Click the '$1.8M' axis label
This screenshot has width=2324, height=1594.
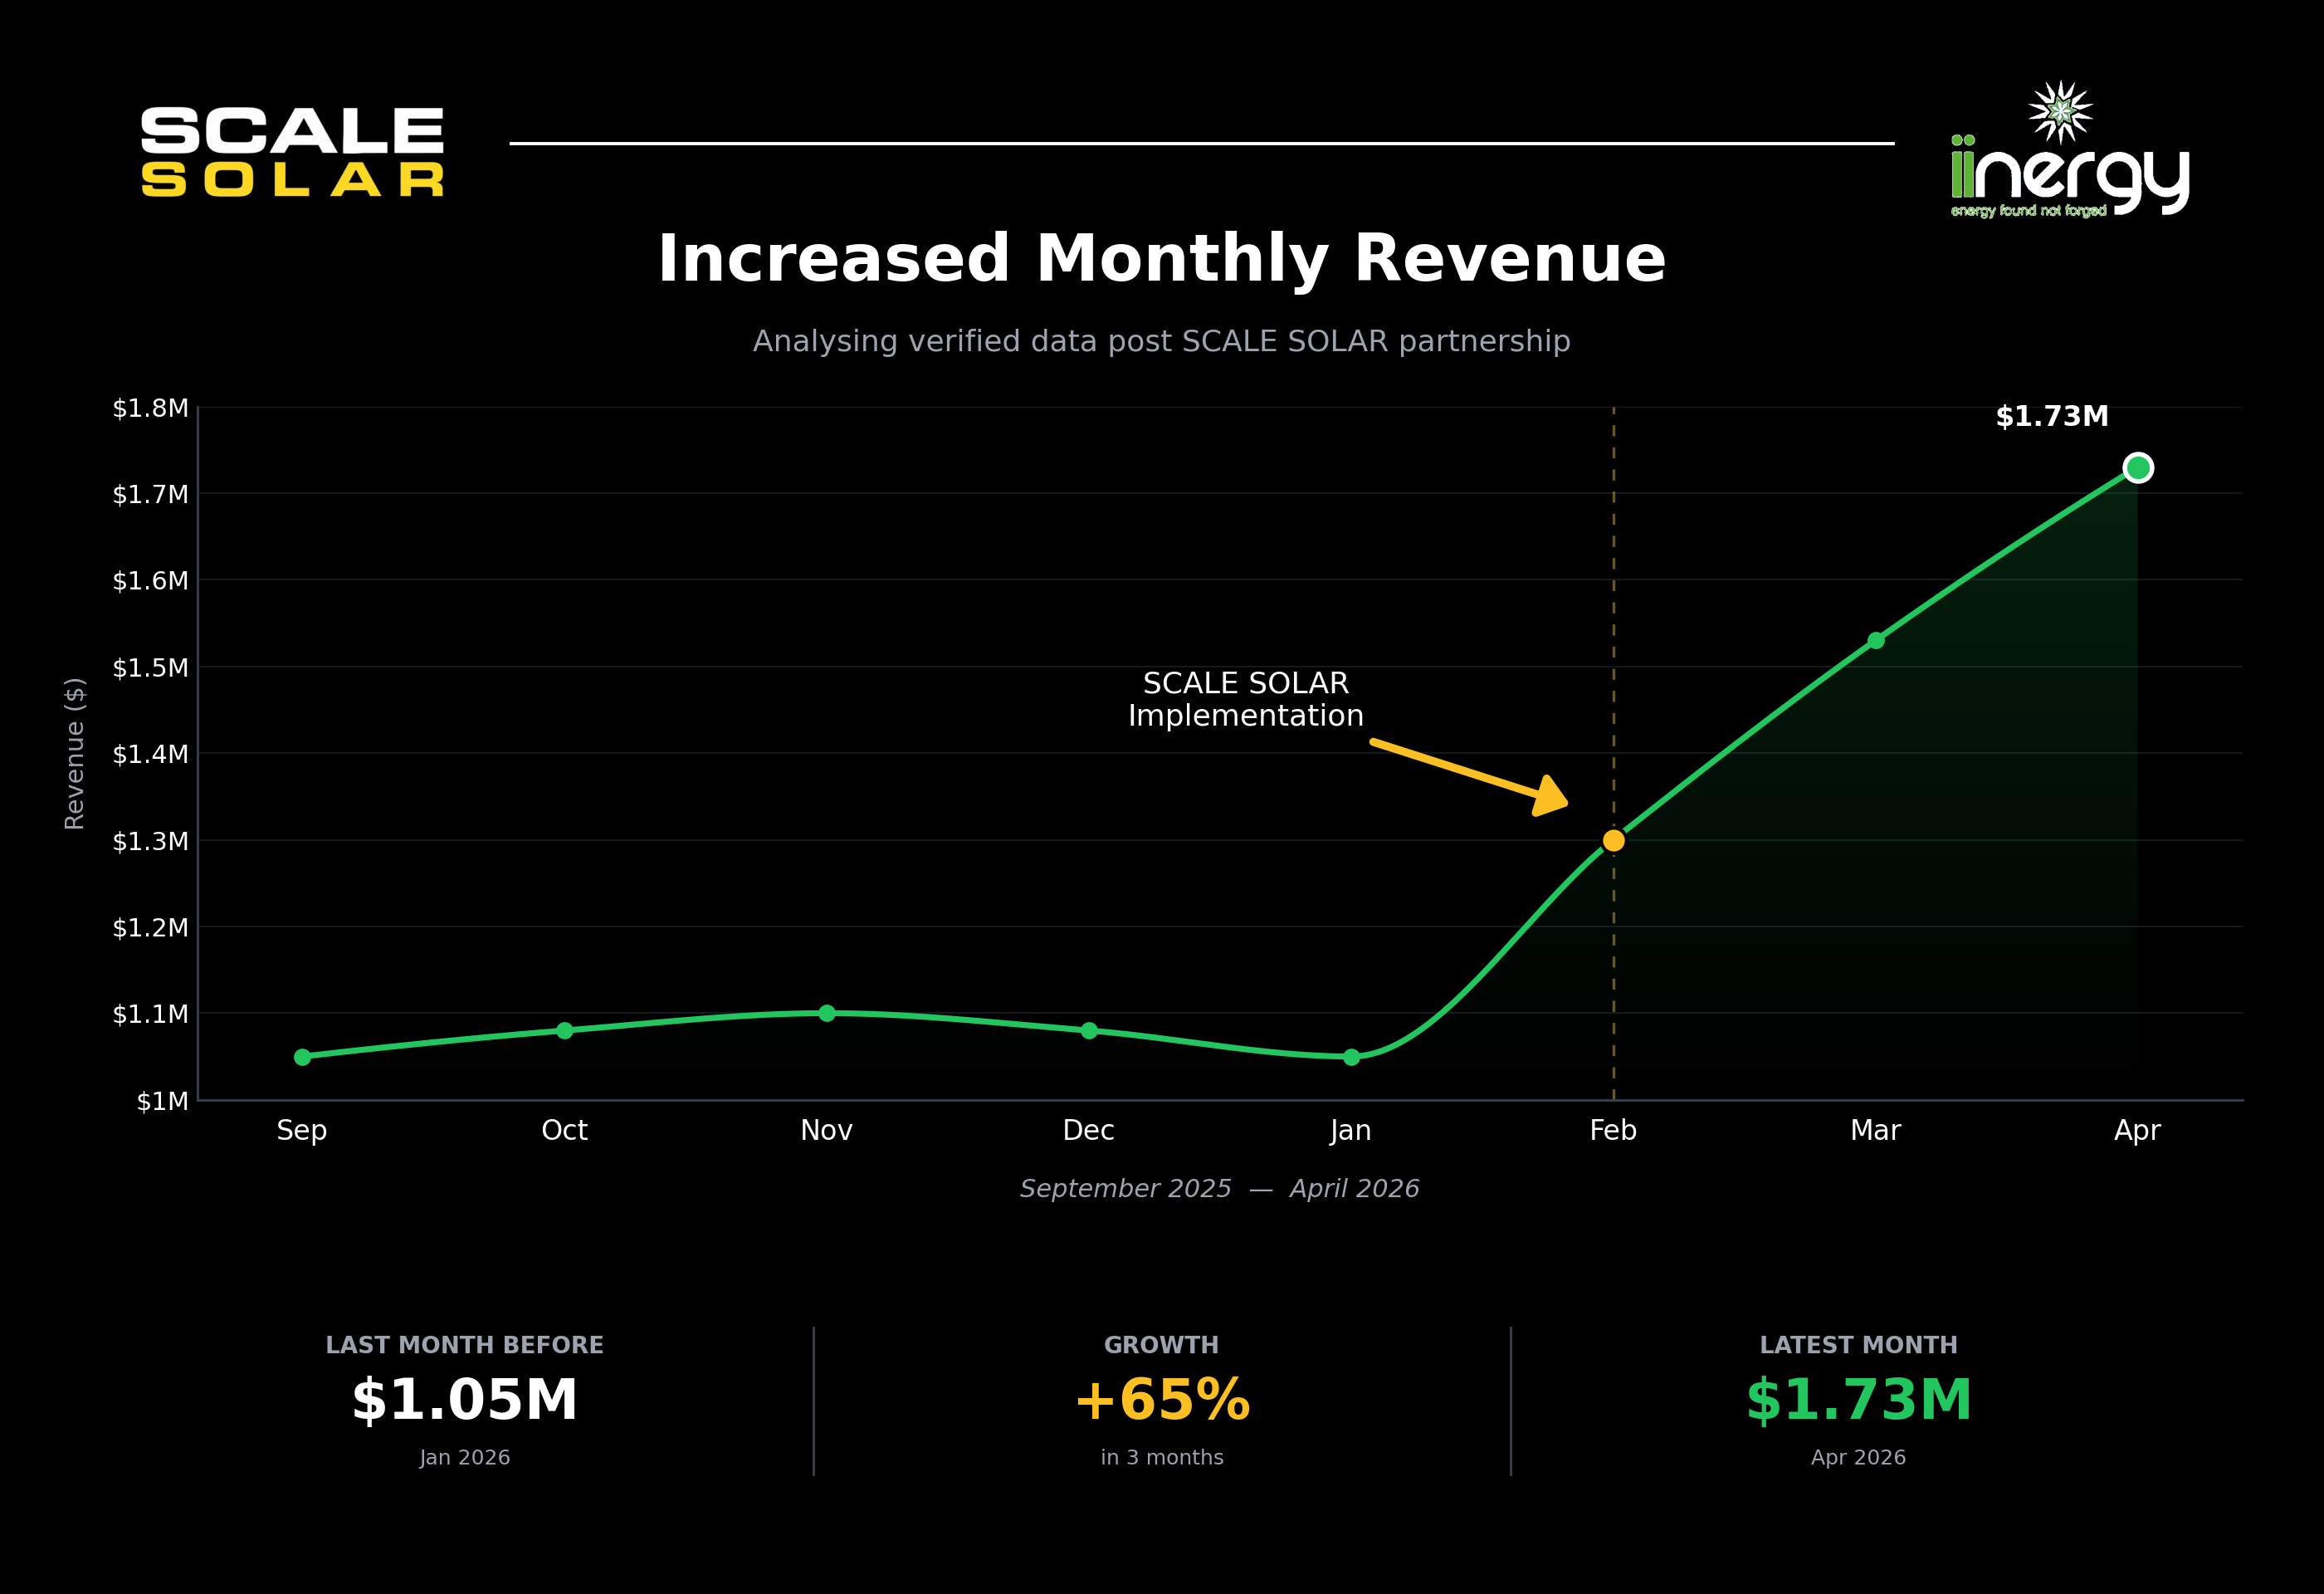[150, 408]
